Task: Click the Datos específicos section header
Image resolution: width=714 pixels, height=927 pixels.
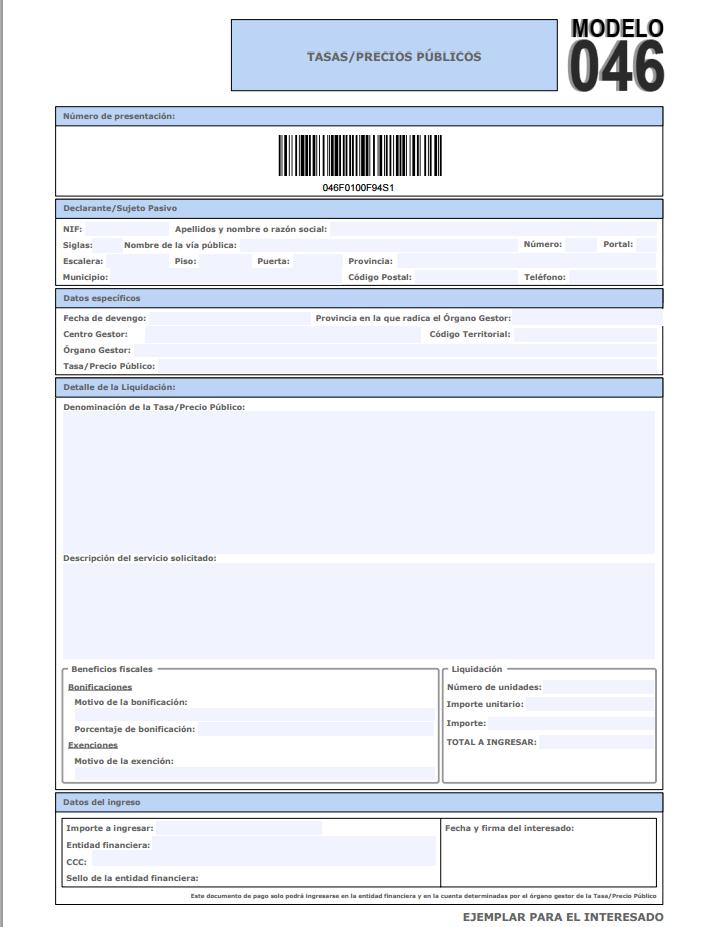Action: click(x=359, y=299)
